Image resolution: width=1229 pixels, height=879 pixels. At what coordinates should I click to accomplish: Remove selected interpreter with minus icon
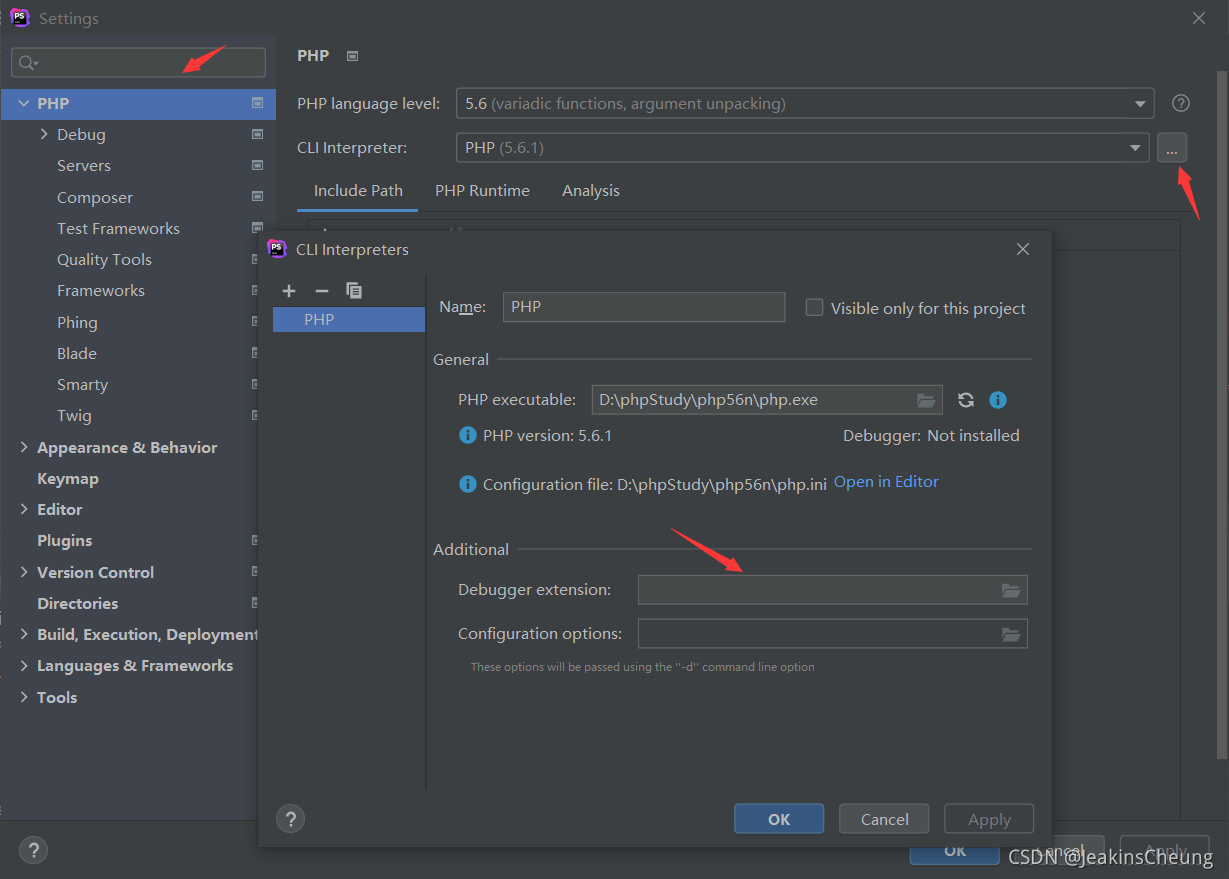click(x=321, y=291)
